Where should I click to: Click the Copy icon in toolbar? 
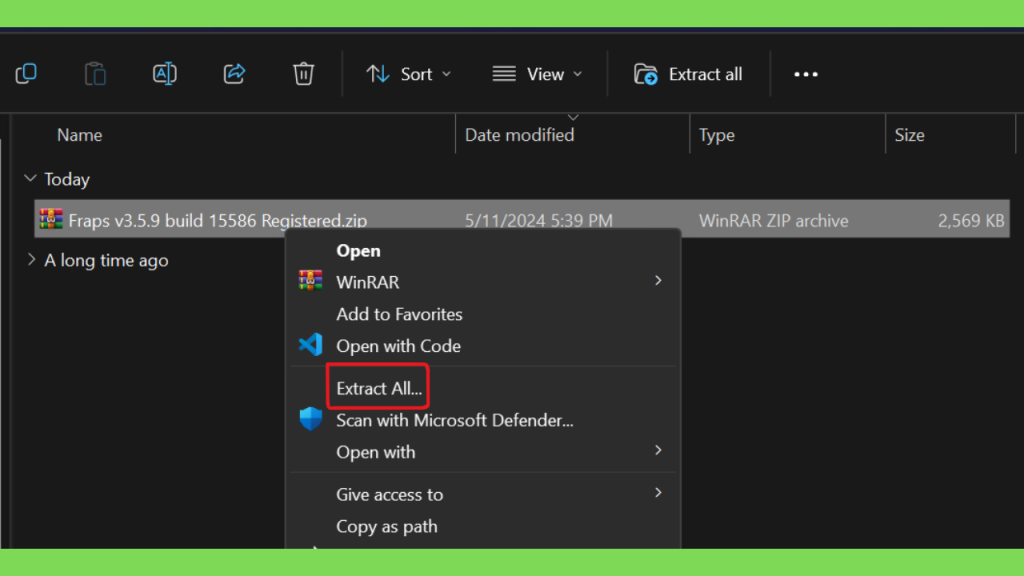pyautogui.click(x=26, y=74)
